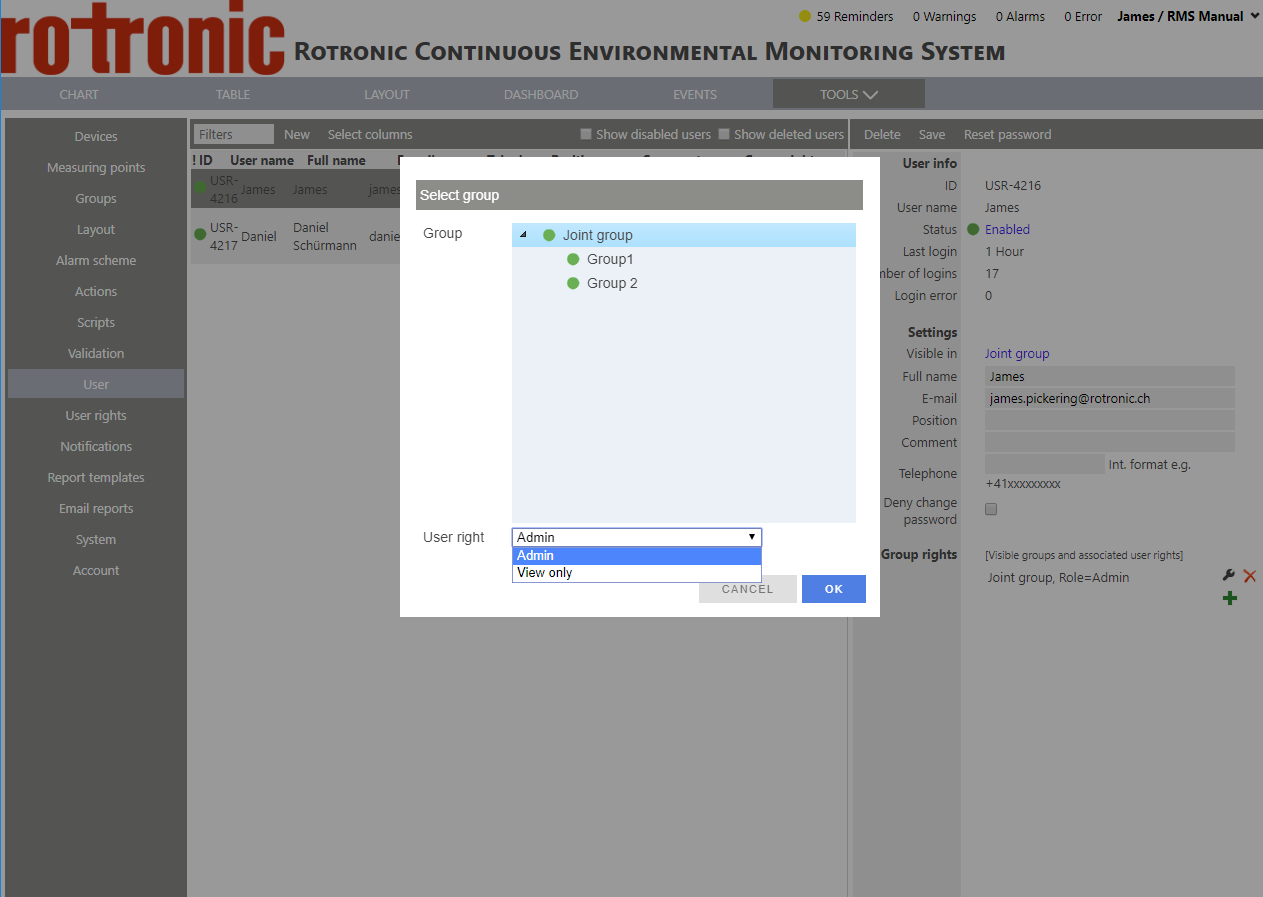Click Delete user button
The height and width of the screenshot is (897, 1263).
[x=882, y=134]
